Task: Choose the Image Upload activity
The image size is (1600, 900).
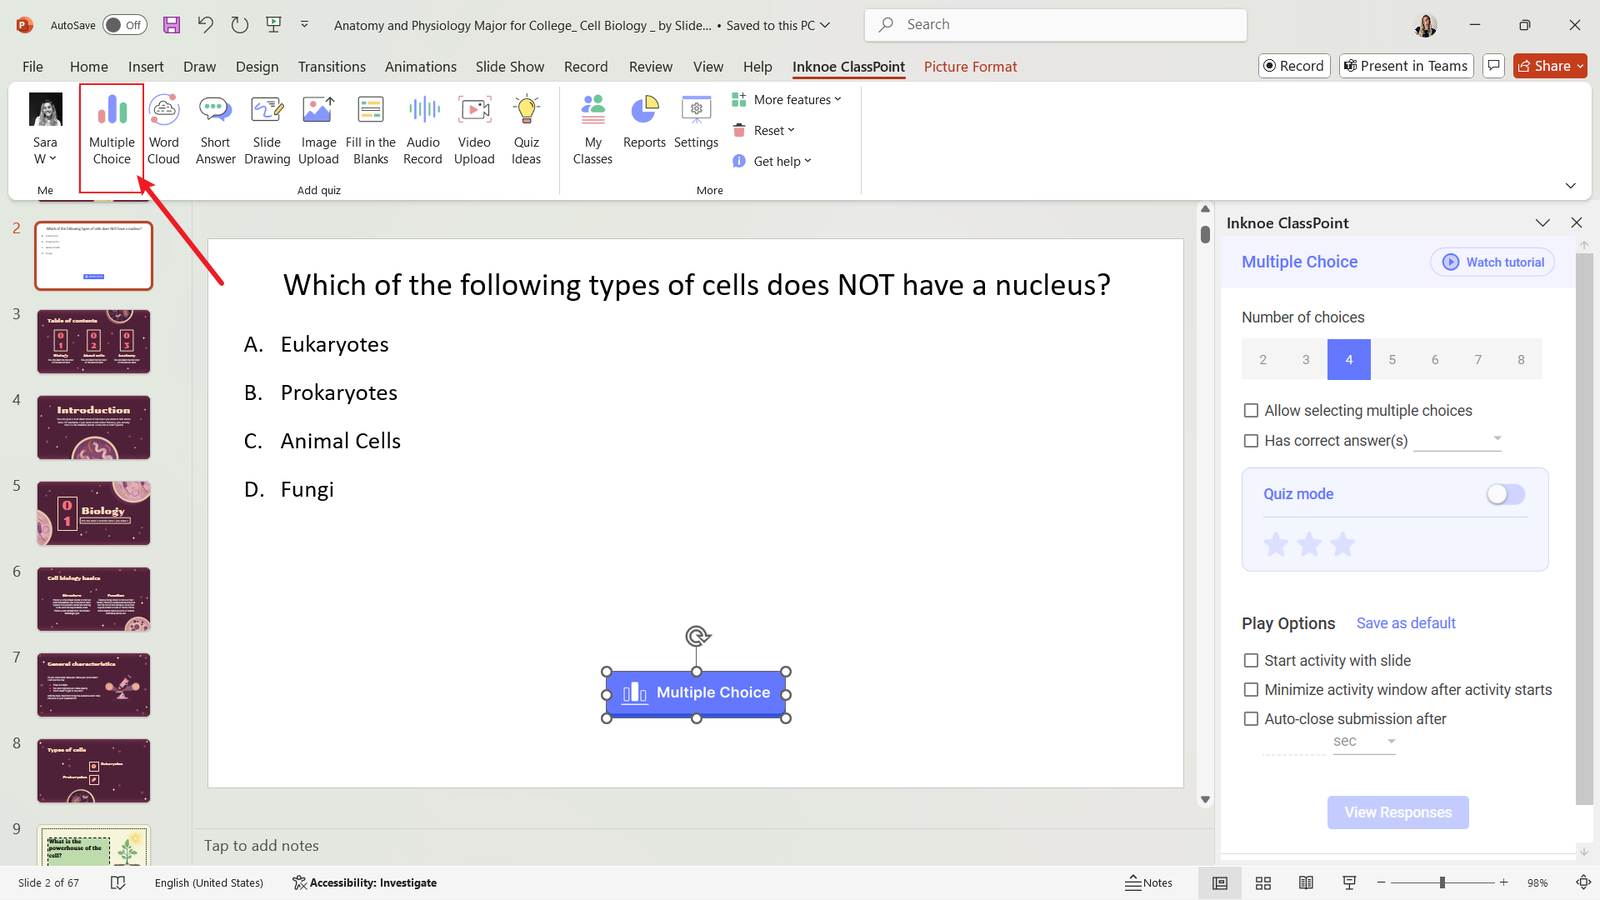Action: [318, 130]
